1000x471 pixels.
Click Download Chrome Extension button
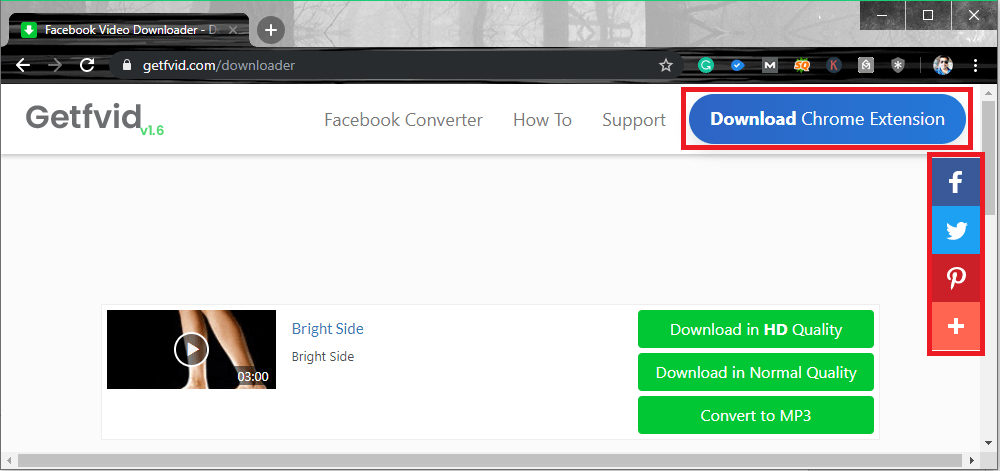click(827, 119)
